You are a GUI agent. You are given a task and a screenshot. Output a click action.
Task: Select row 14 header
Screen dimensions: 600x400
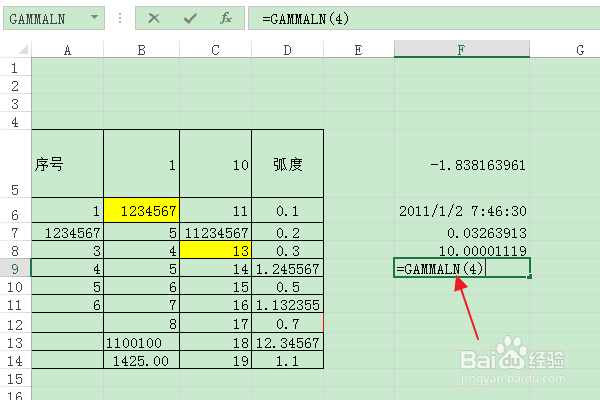pos(15,360)
